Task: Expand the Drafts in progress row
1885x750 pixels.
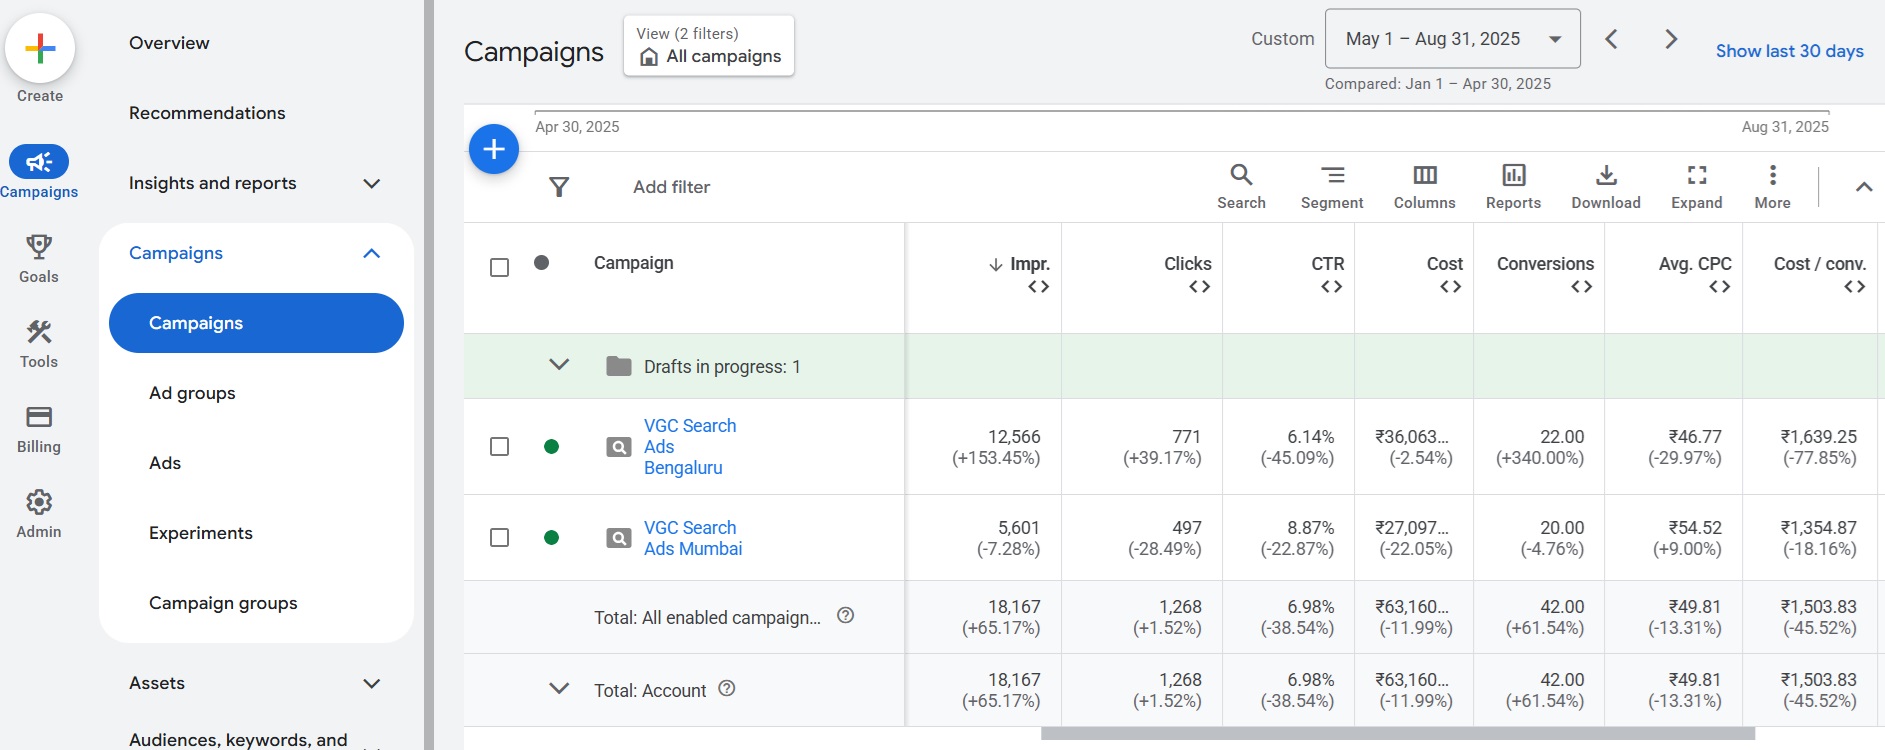Action: pyautogui.click(x=559, y=365)
